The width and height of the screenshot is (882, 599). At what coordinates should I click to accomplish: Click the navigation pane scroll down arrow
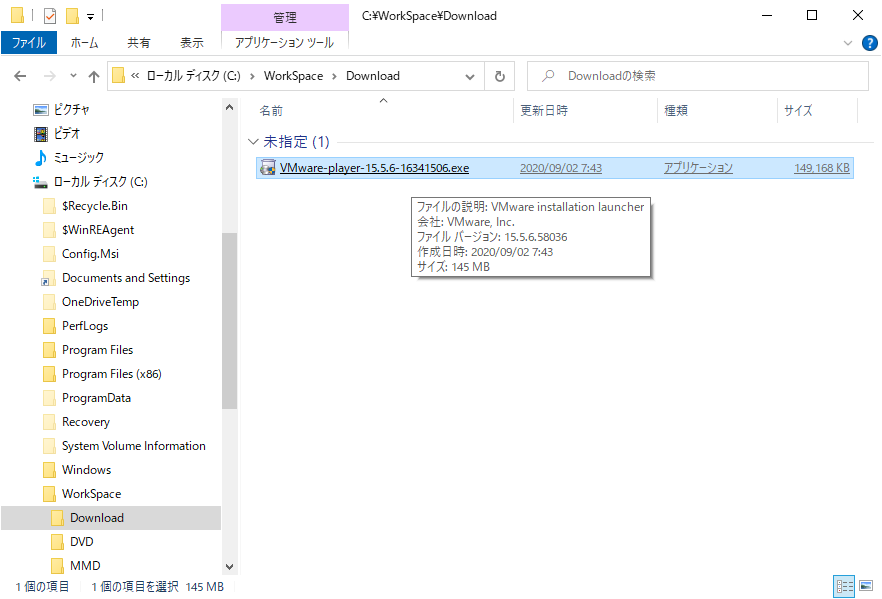click(x=230, y=567)
